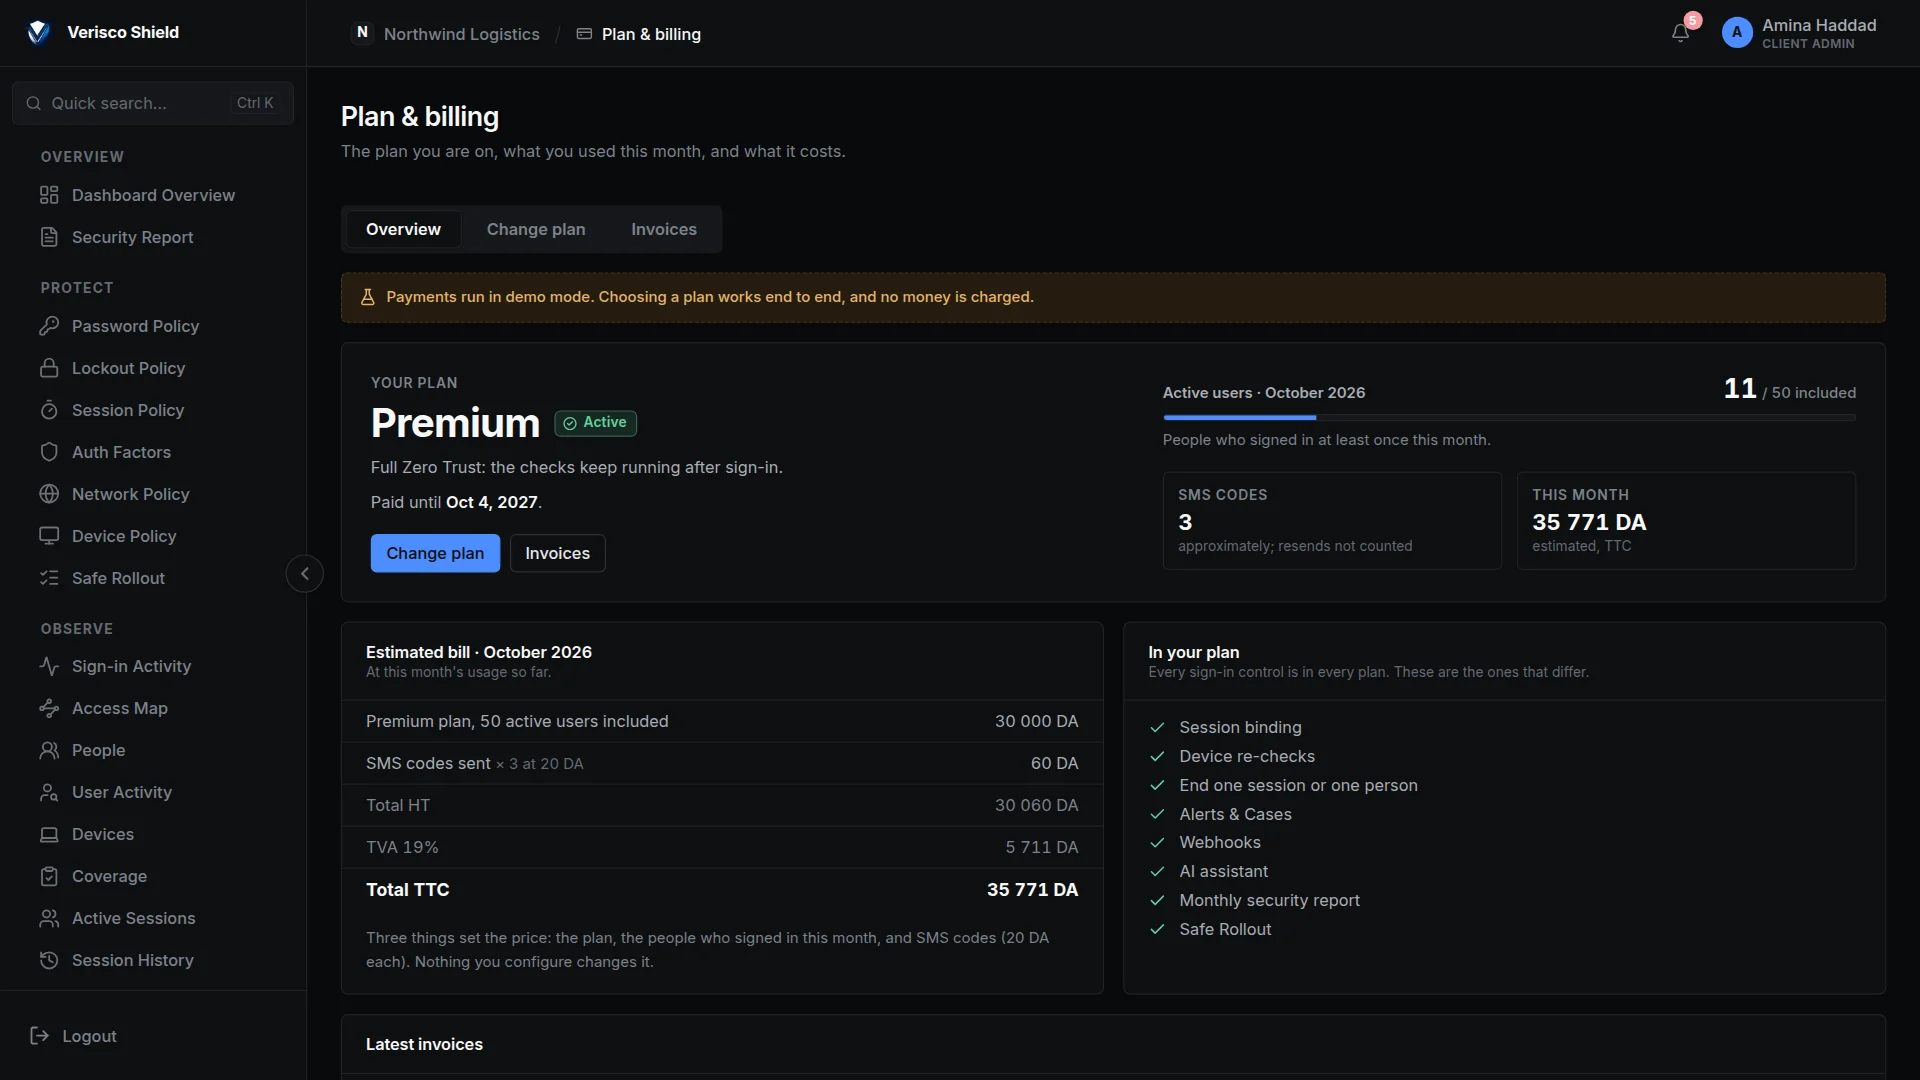1920x1080 pixels.
Task: Switch to the Overview tab
Action: tap(403, 229)
